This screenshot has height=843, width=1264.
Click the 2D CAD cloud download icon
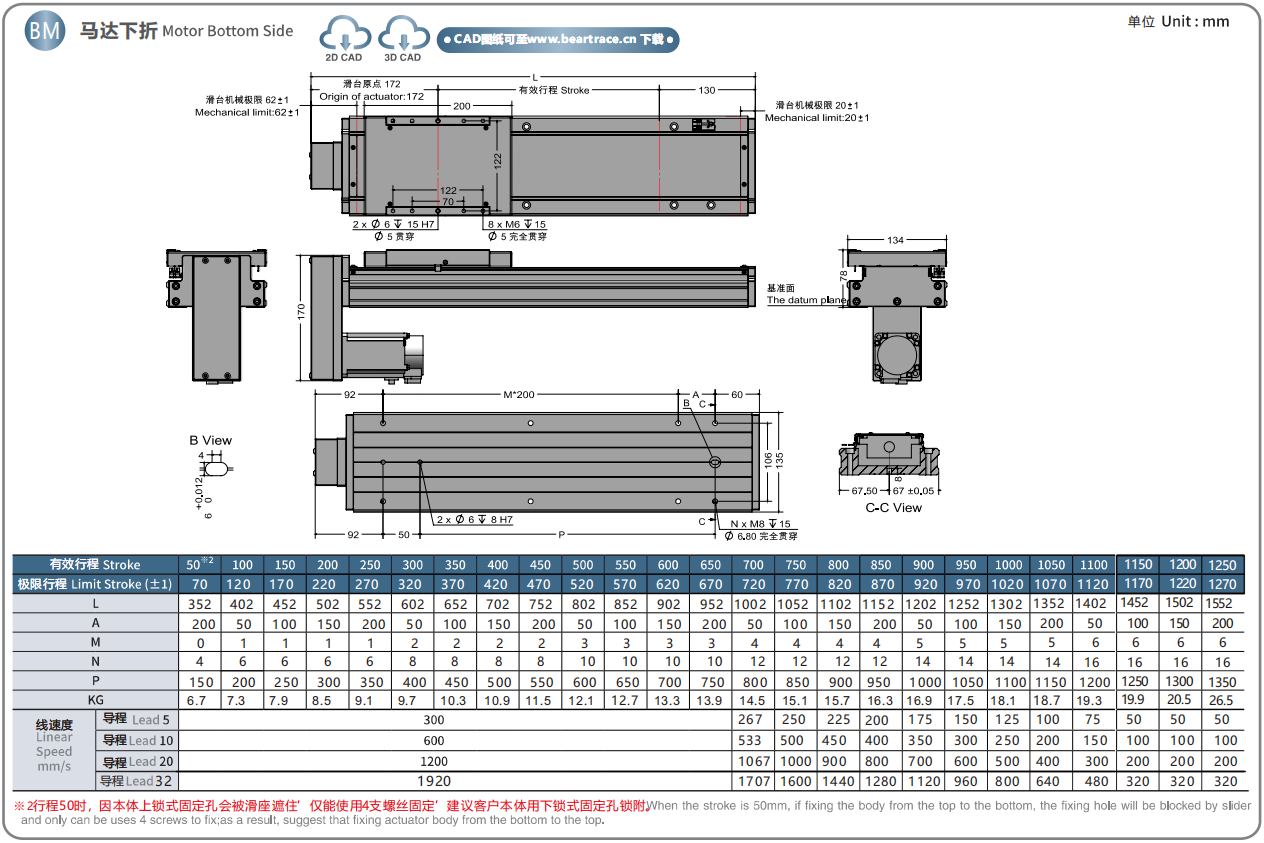343,36
